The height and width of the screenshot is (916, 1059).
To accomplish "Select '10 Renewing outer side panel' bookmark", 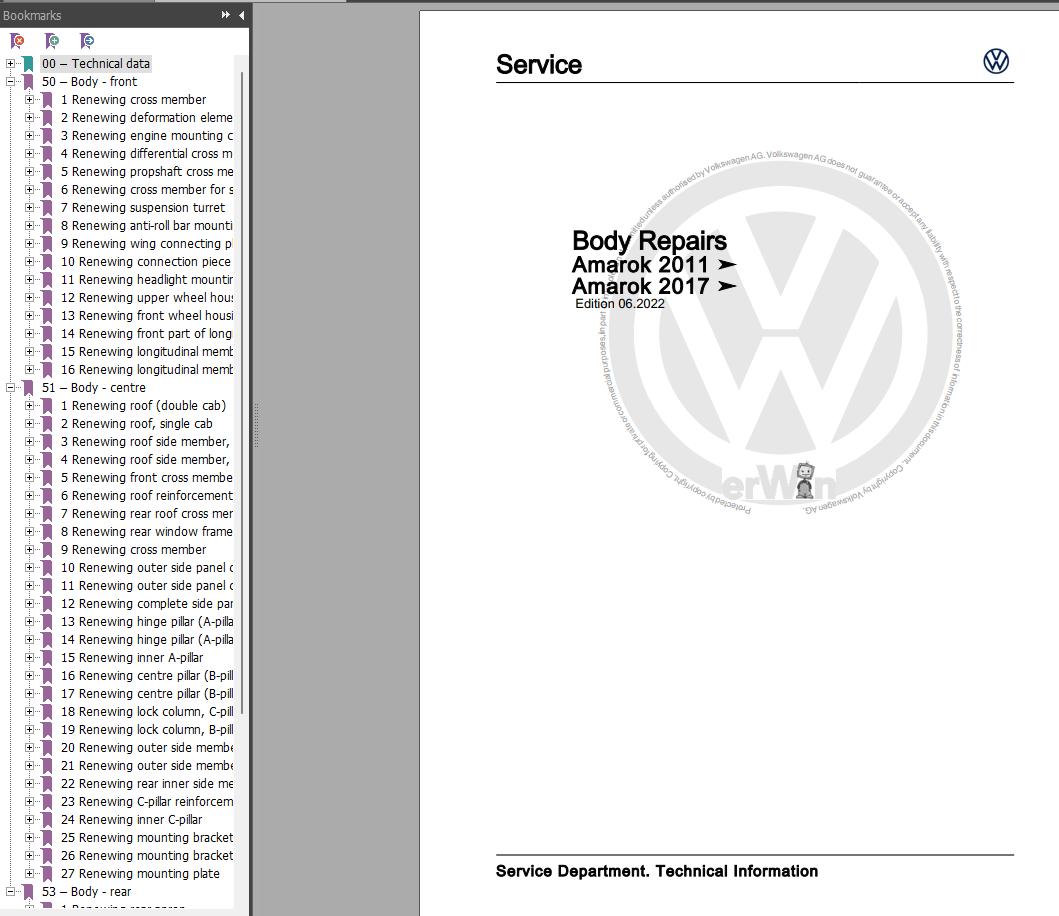I will click(x=147, y=568).
